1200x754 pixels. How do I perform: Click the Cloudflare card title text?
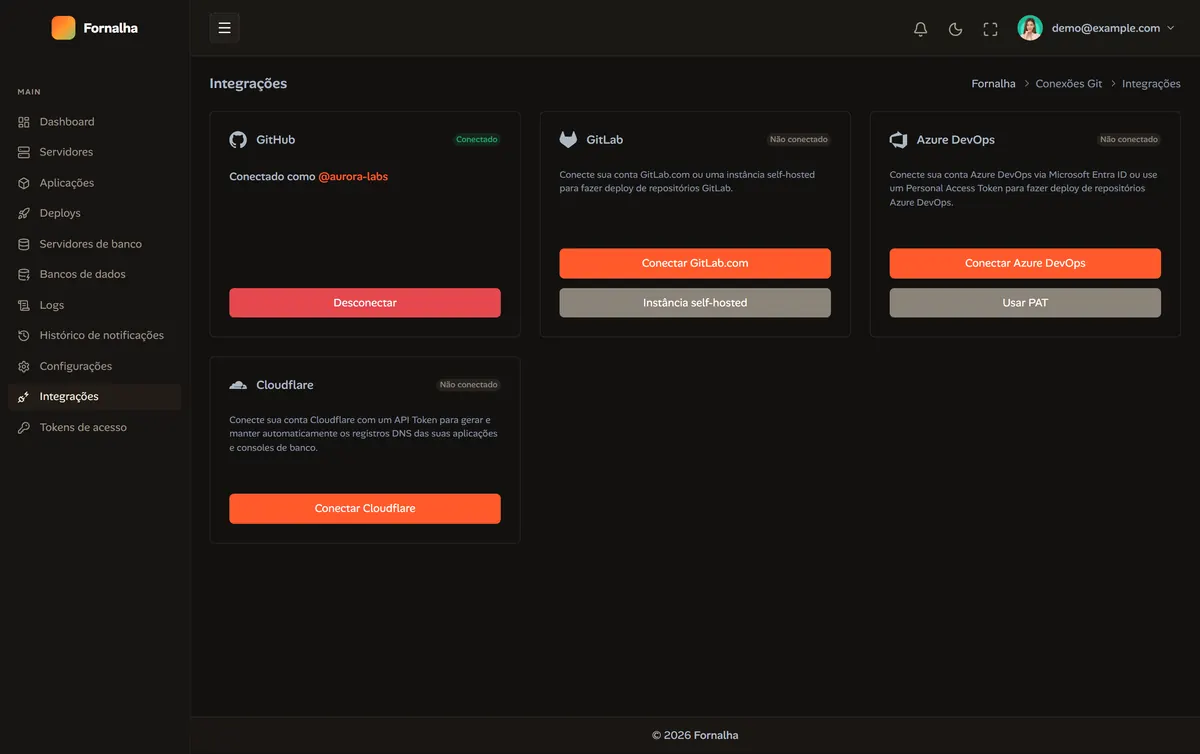285,385
